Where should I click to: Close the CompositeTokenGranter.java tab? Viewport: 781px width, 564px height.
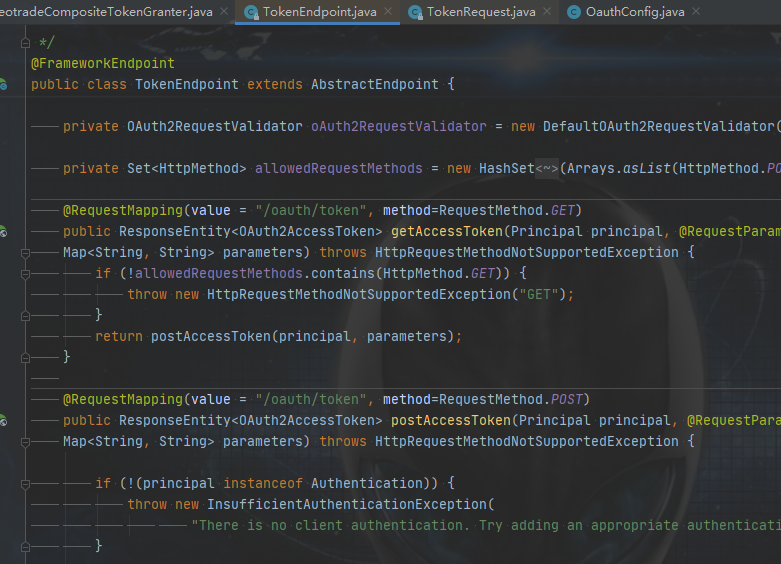point(224,11)
